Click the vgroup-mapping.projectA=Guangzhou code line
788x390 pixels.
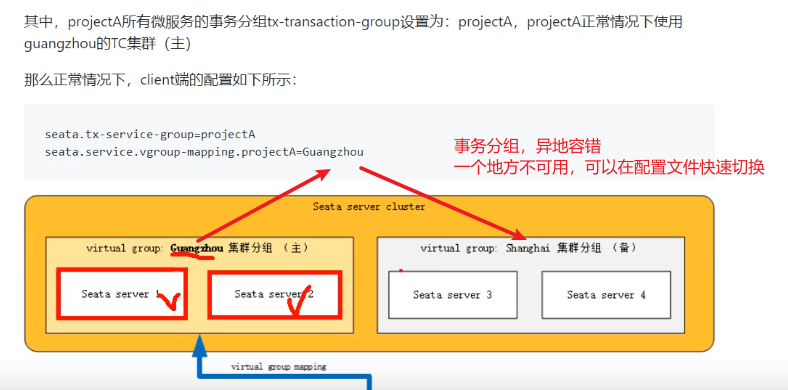point(204,152)
